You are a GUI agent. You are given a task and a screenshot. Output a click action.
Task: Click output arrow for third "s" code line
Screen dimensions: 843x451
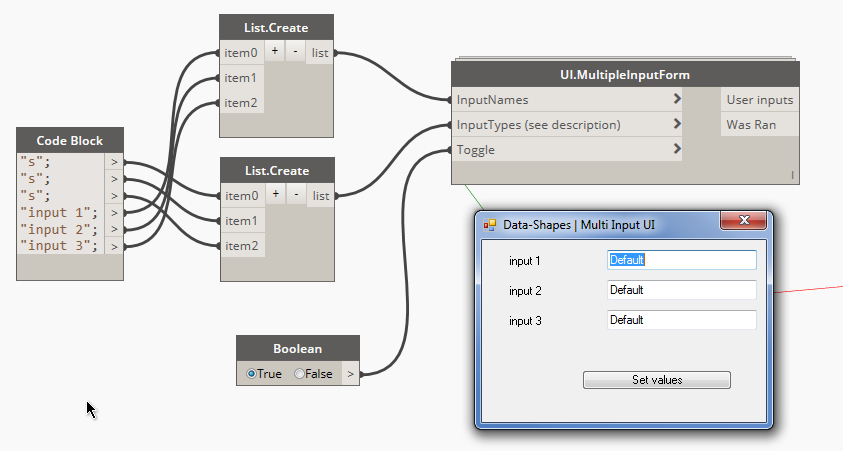click(114, 196)
